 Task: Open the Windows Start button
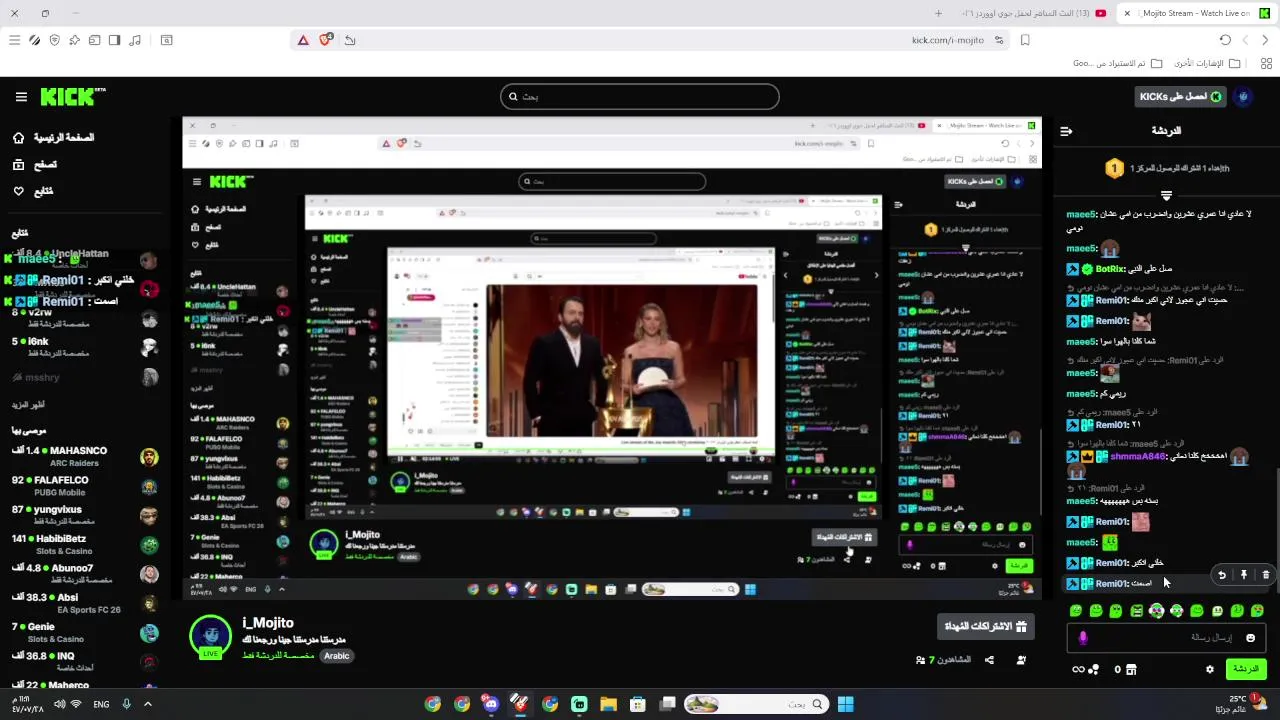pos(845,704)
